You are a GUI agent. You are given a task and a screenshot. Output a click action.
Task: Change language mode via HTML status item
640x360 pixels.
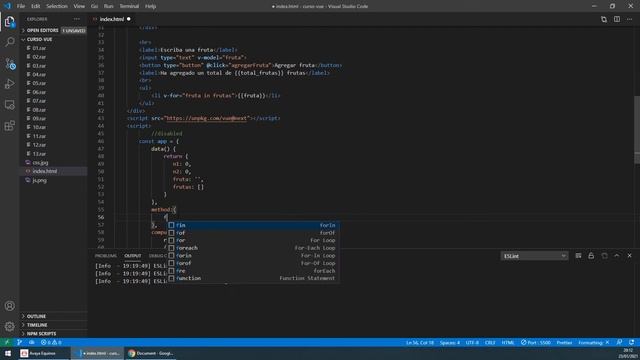coord(508,342)
